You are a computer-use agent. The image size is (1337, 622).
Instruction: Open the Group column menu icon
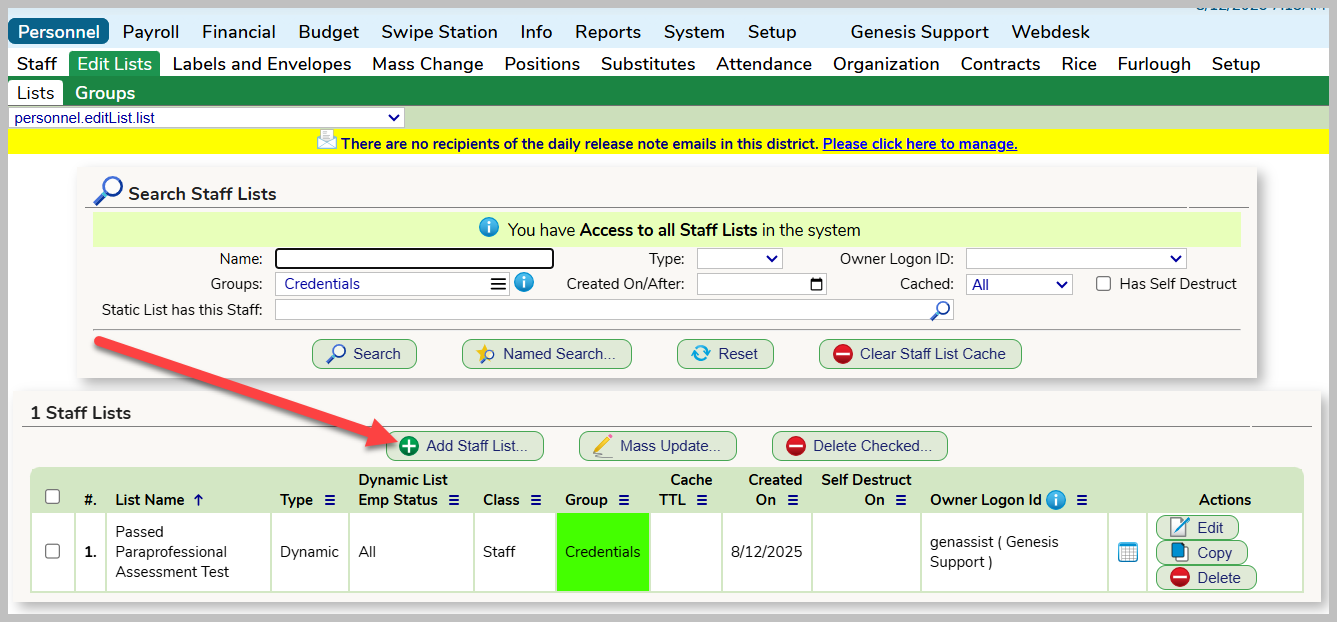click(x=624, y=500)
